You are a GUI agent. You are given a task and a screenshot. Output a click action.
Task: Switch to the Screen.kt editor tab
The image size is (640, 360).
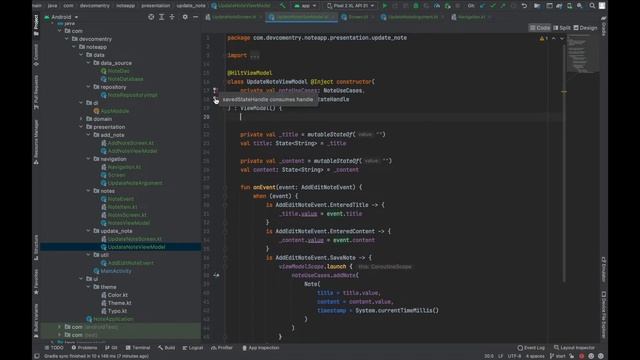(x=358, y=17)
